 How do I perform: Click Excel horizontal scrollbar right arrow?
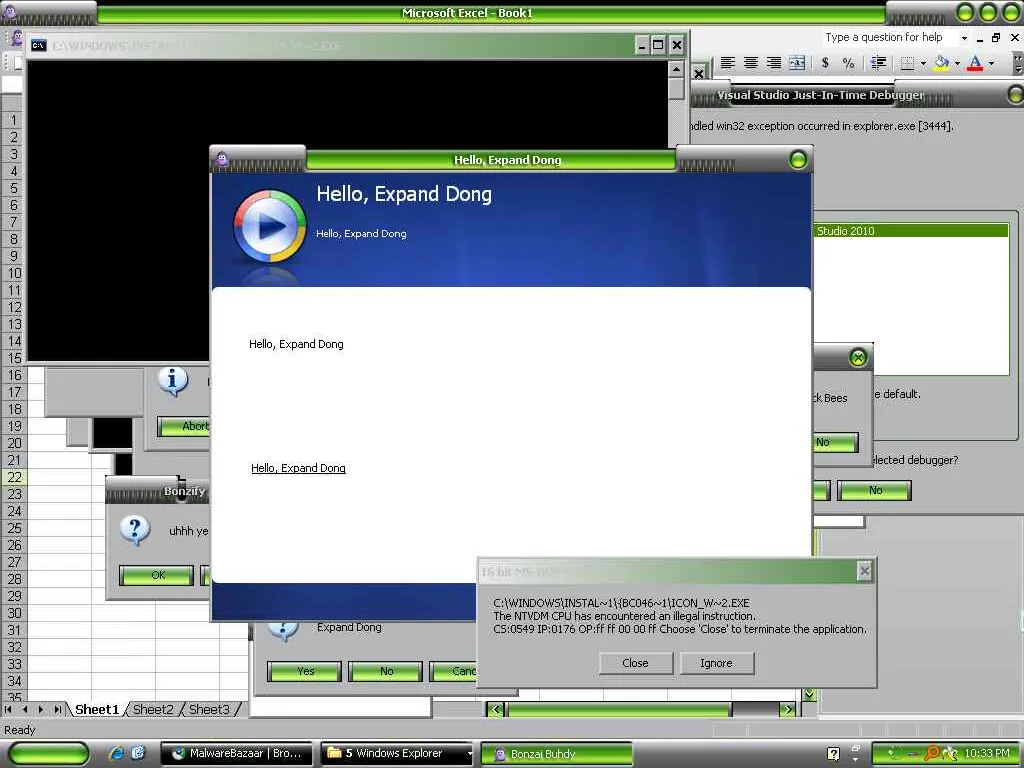pos(788,709)
